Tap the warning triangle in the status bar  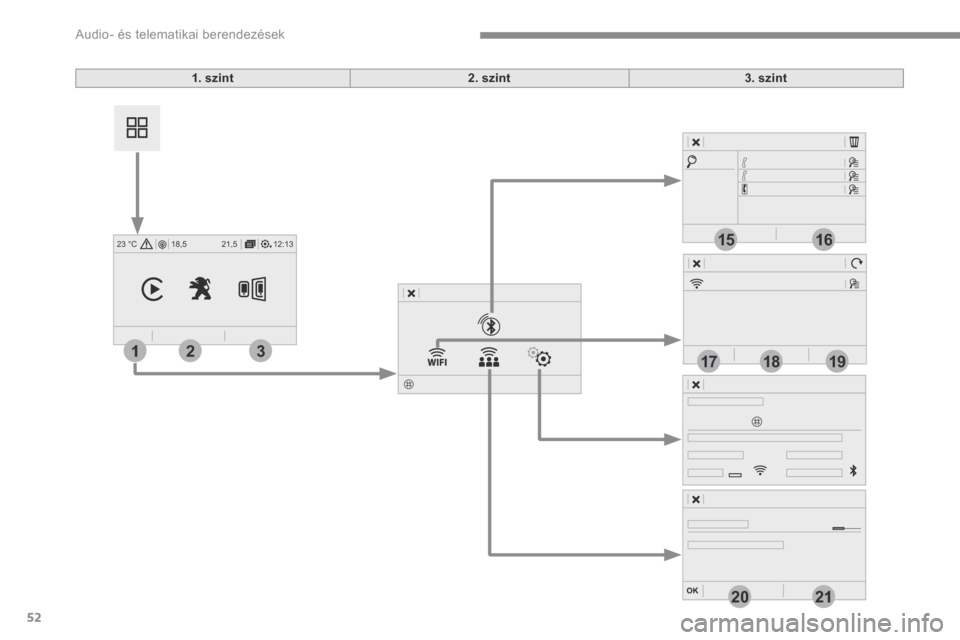146,244
